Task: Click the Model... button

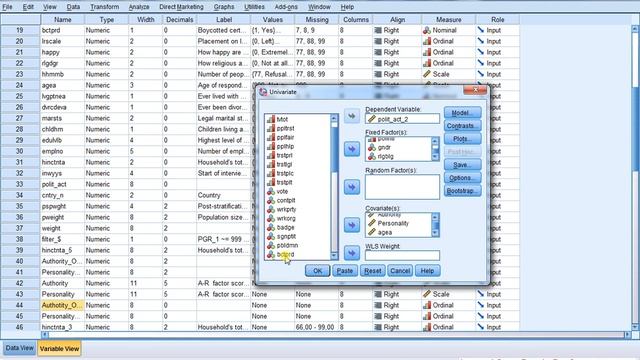Action: coord(462,113)
